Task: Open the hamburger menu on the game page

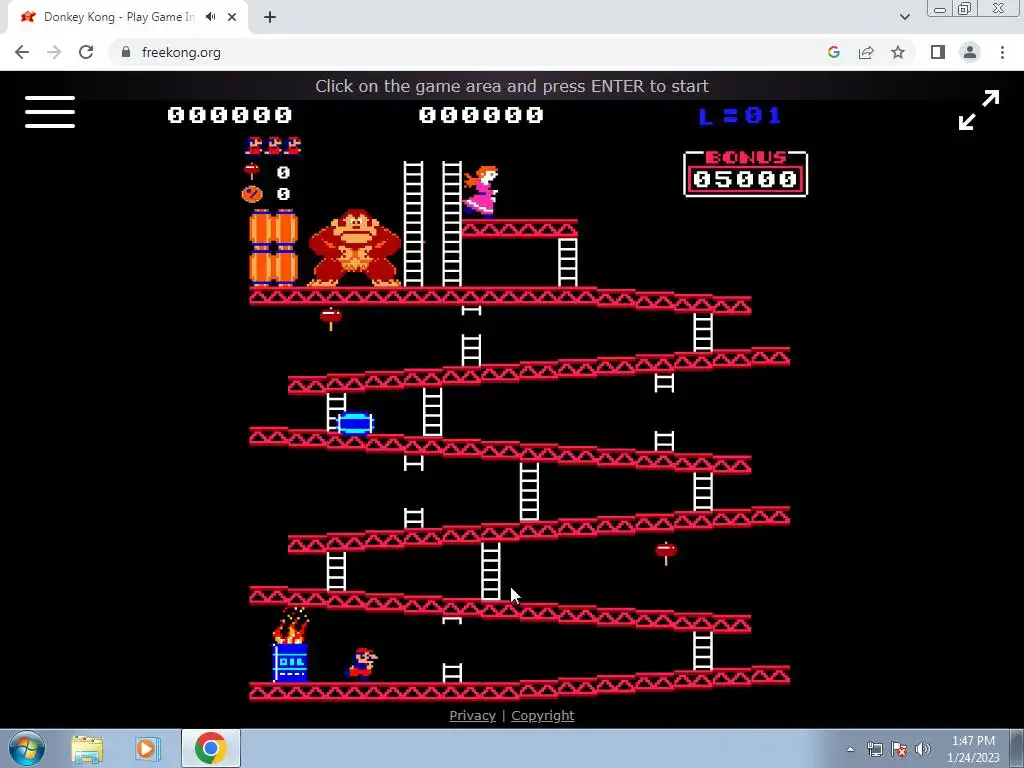Action: pos(50,112)
